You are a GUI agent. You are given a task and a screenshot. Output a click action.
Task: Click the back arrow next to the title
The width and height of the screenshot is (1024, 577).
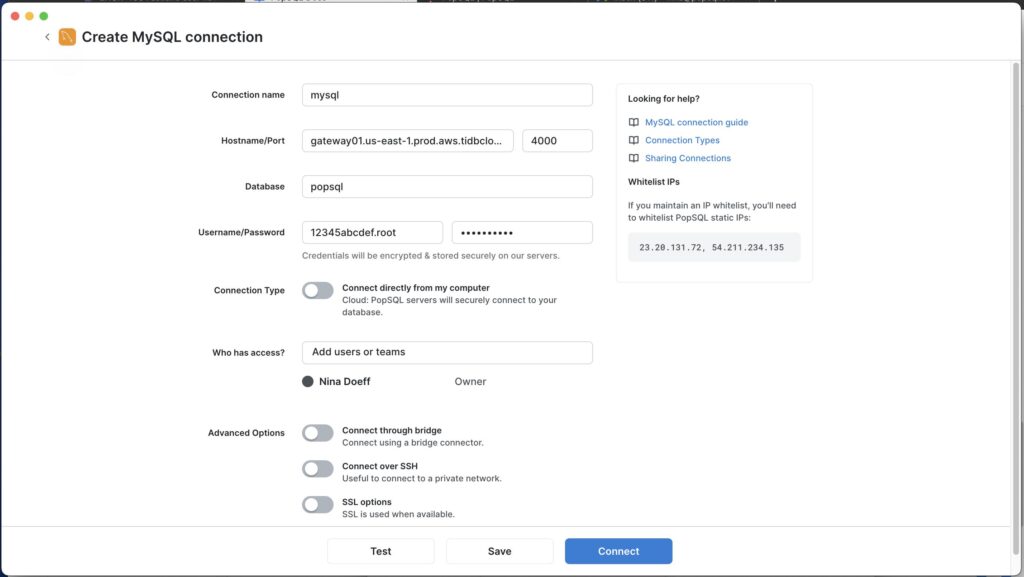pos(46,36)
